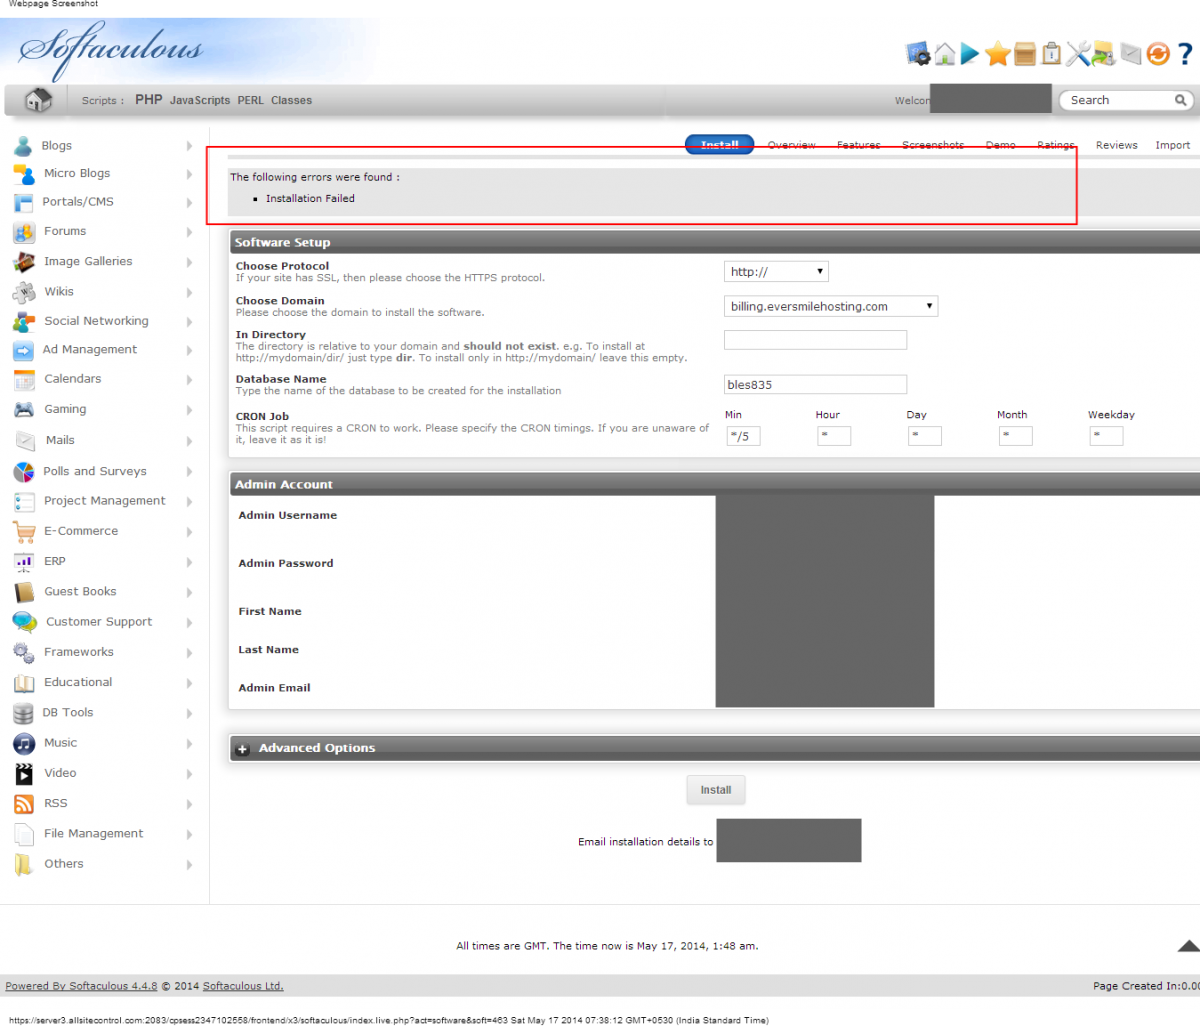The width and height of the screenshot is (1200, 1026).
Task: Select PERL in the Scripts bar
Action: pos(251,101)
